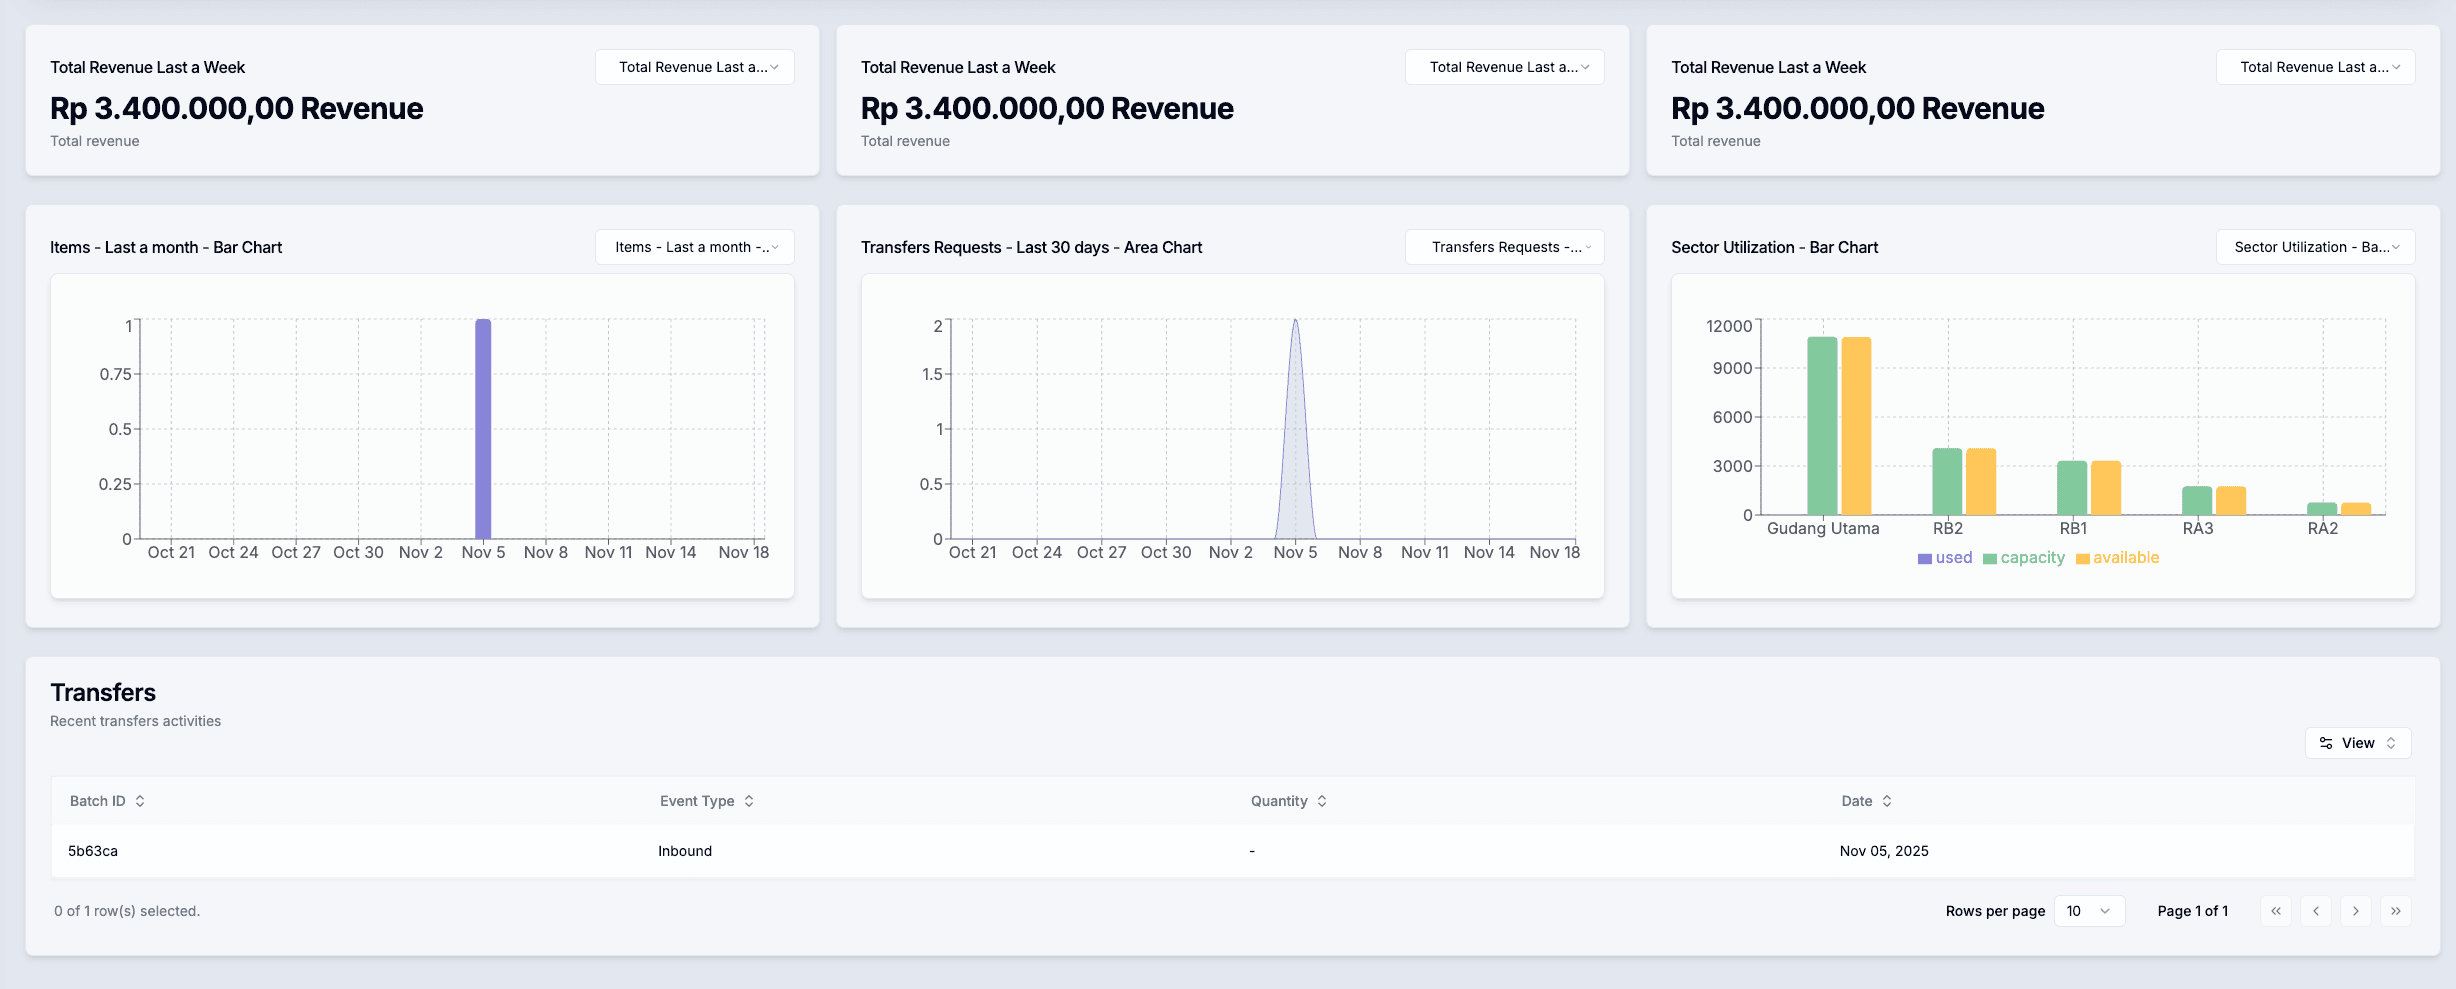Click the third Total Revenue selector button
This screenshot has height=989, width=2456.
2315,67
